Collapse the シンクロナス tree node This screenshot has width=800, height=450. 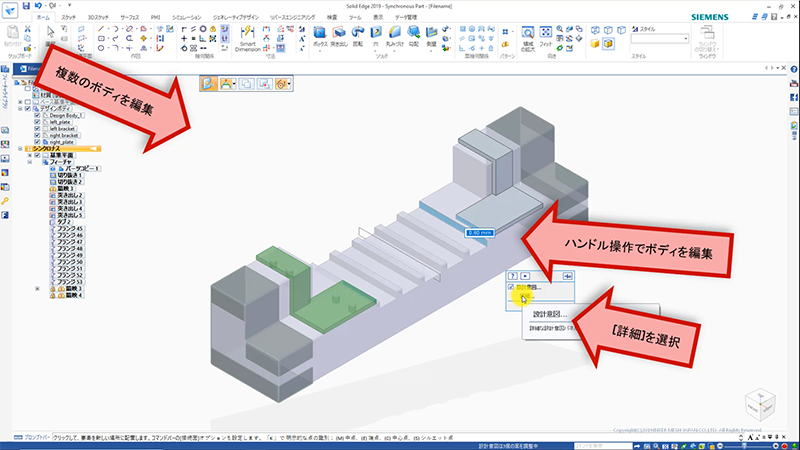[x=22, y=149]
